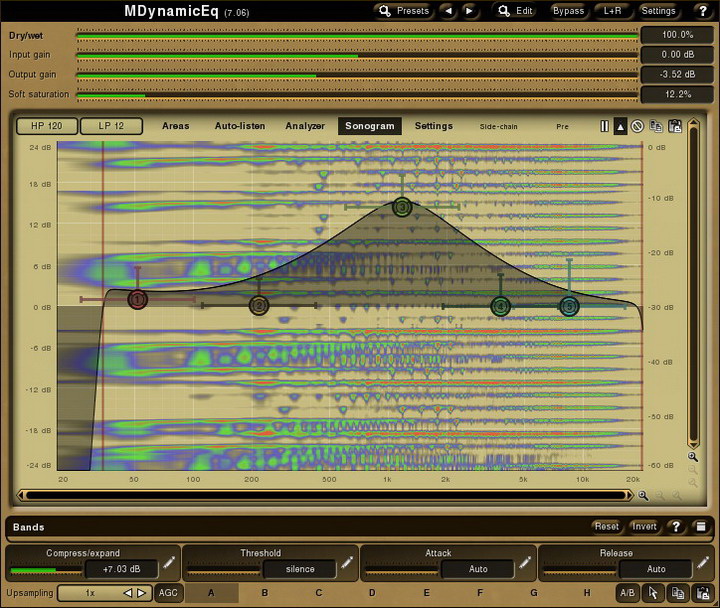Toggle the LP 12 filter button

[111, 126]
